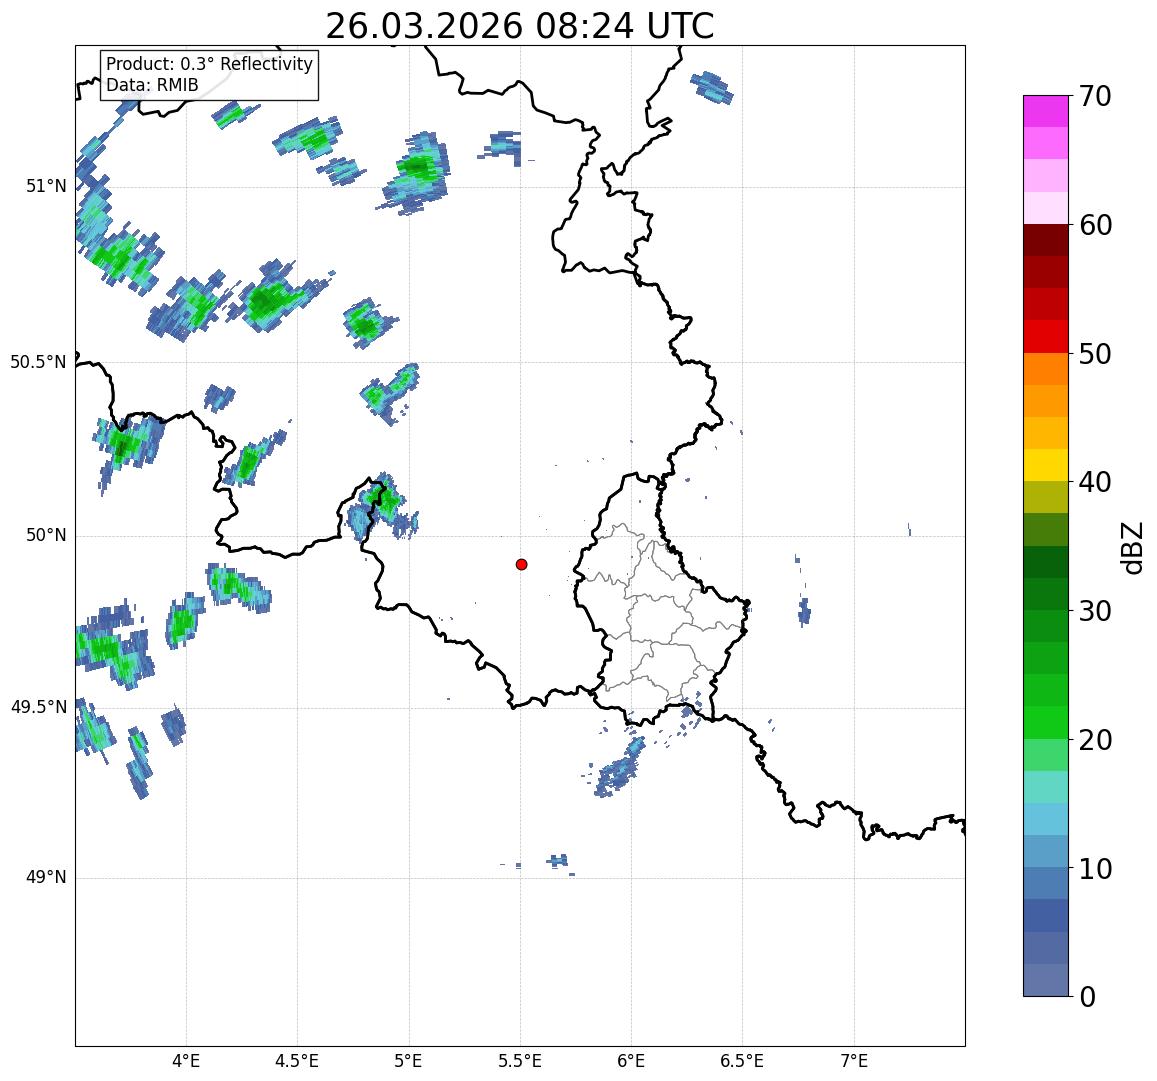Click the 6.5°E longitude label
This screenshot has width=1157, height=1081.
tap(742, 1062)
